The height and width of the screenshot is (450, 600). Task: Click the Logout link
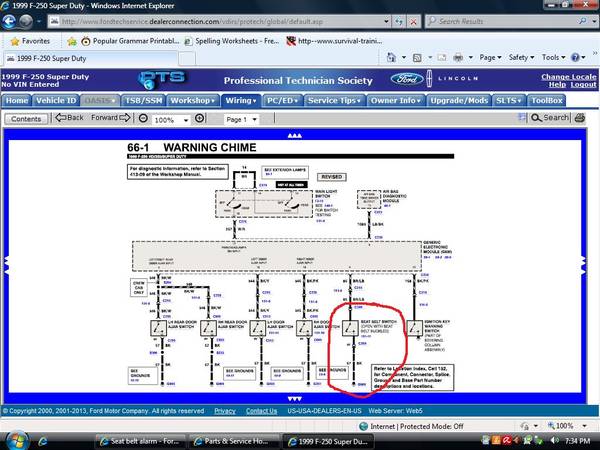pos(583,85)
